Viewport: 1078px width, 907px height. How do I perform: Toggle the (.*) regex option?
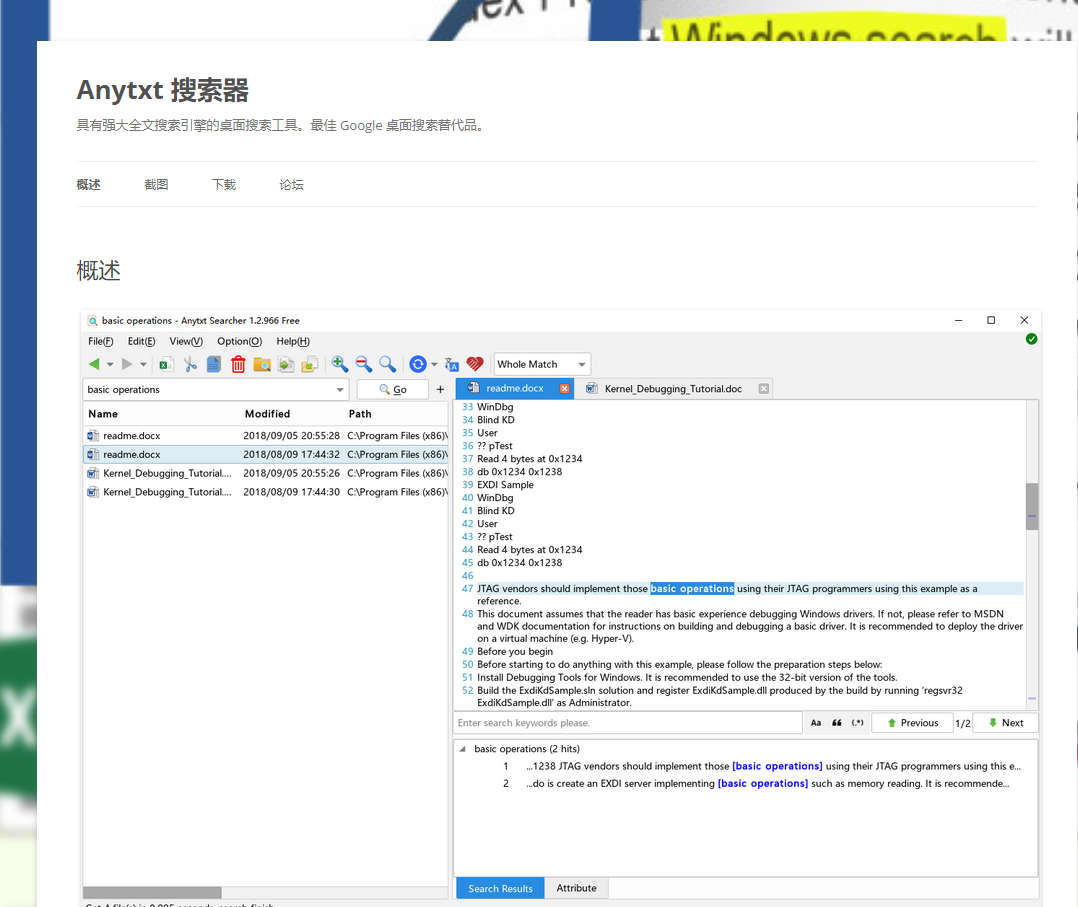[x=857, y=723]
